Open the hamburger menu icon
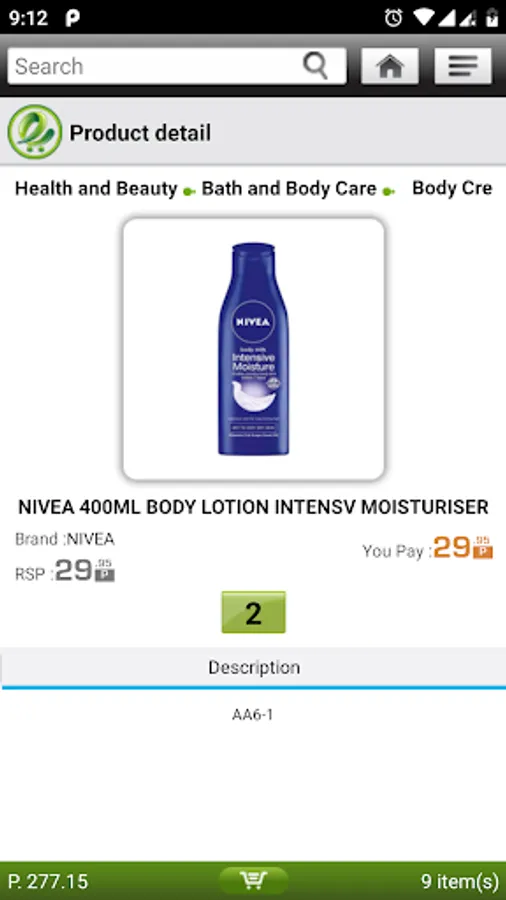The image size is (506, 900). (463, 66)
